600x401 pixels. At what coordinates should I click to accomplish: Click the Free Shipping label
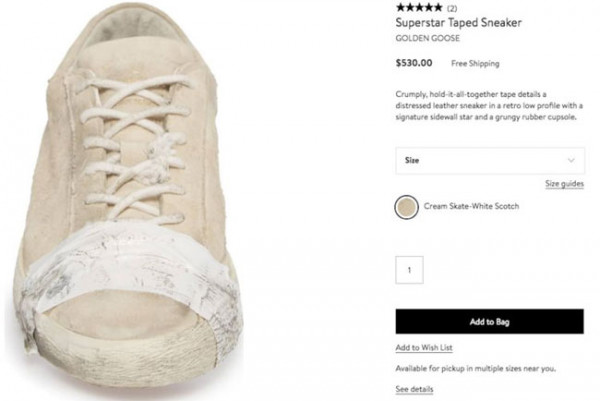(475, 63)
